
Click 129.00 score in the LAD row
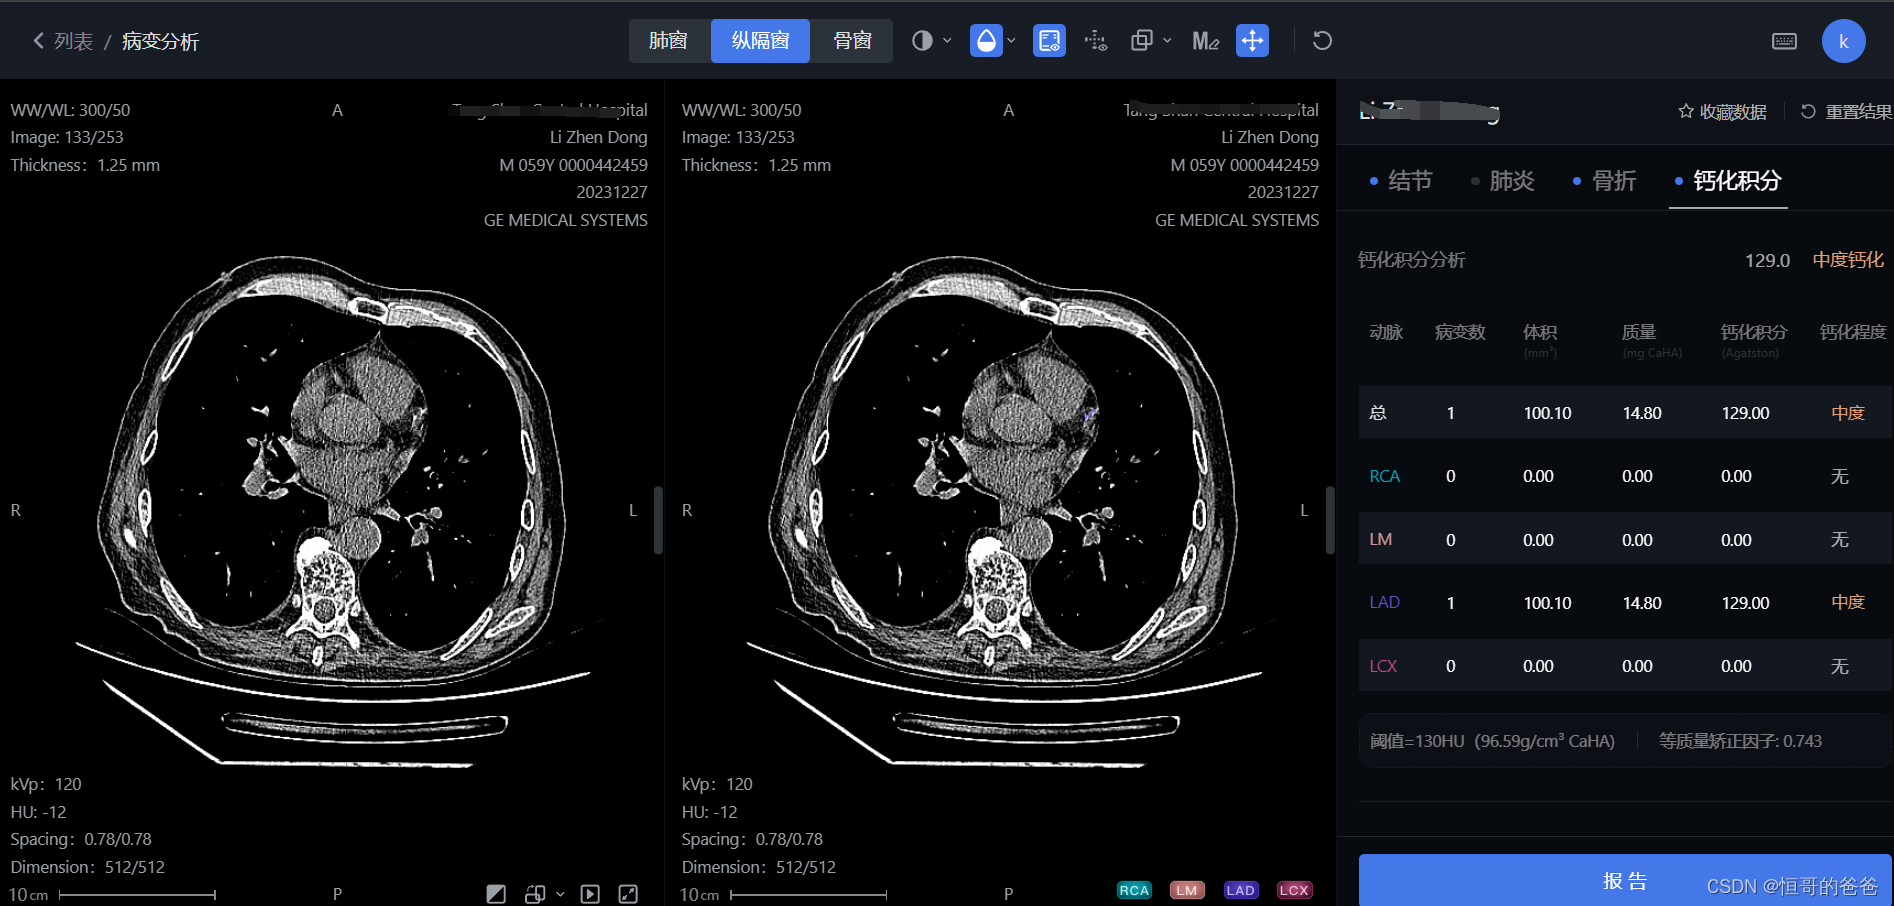pos(1745,603)
